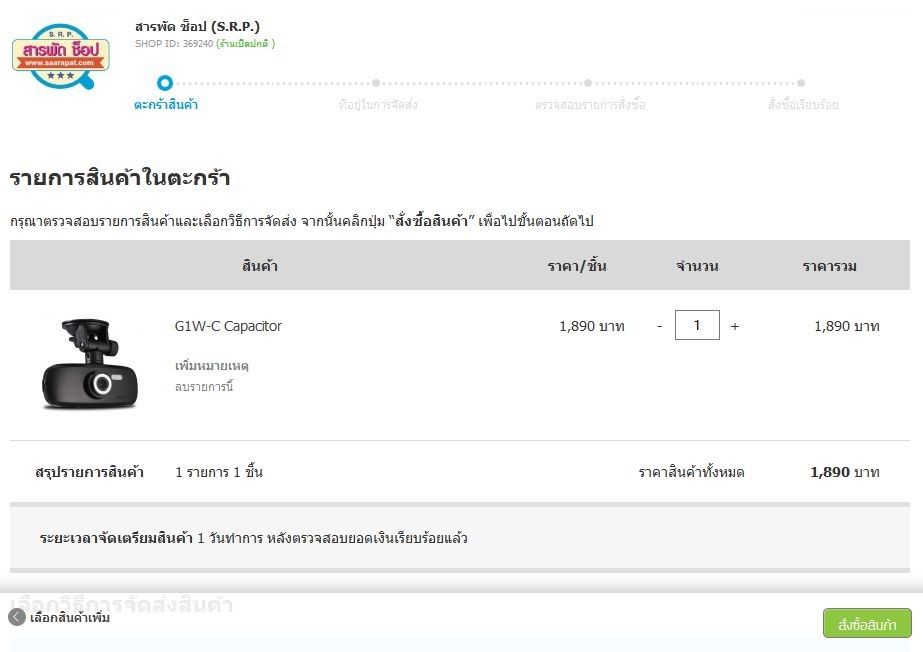Select the ตรวจสอบรายการสั่งซื้อ step label

coord(590,105)
